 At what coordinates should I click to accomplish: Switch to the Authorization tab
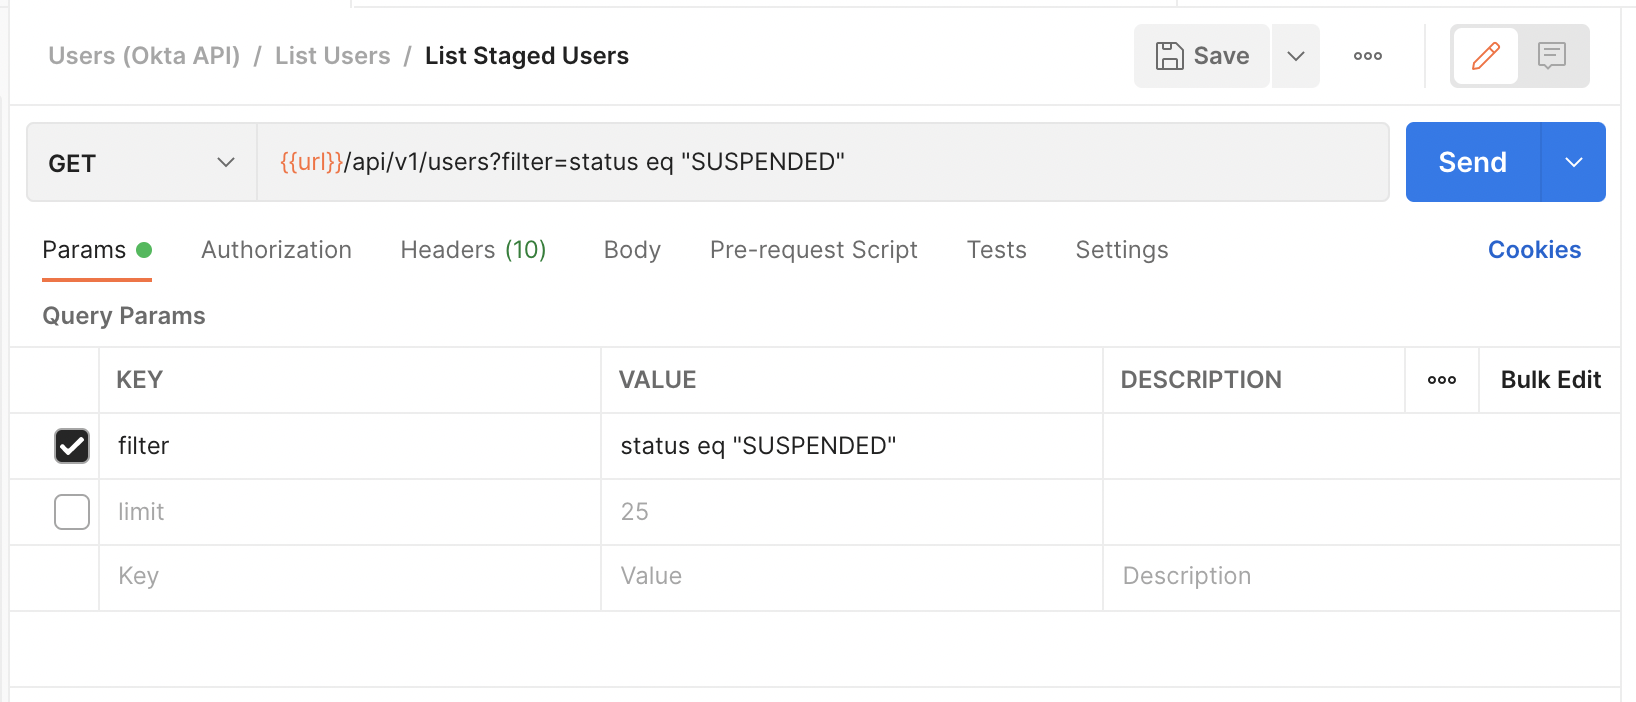pos(276,250)
